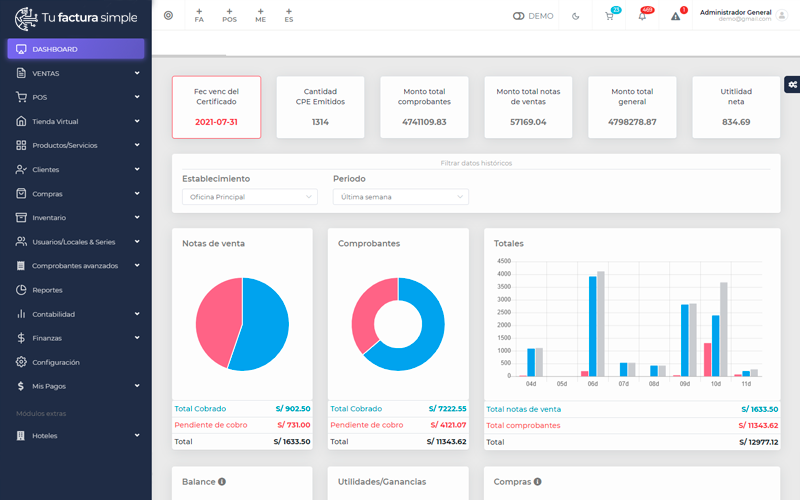Click the target icon in top bar

pyautogui.click(x=168, y=15)
